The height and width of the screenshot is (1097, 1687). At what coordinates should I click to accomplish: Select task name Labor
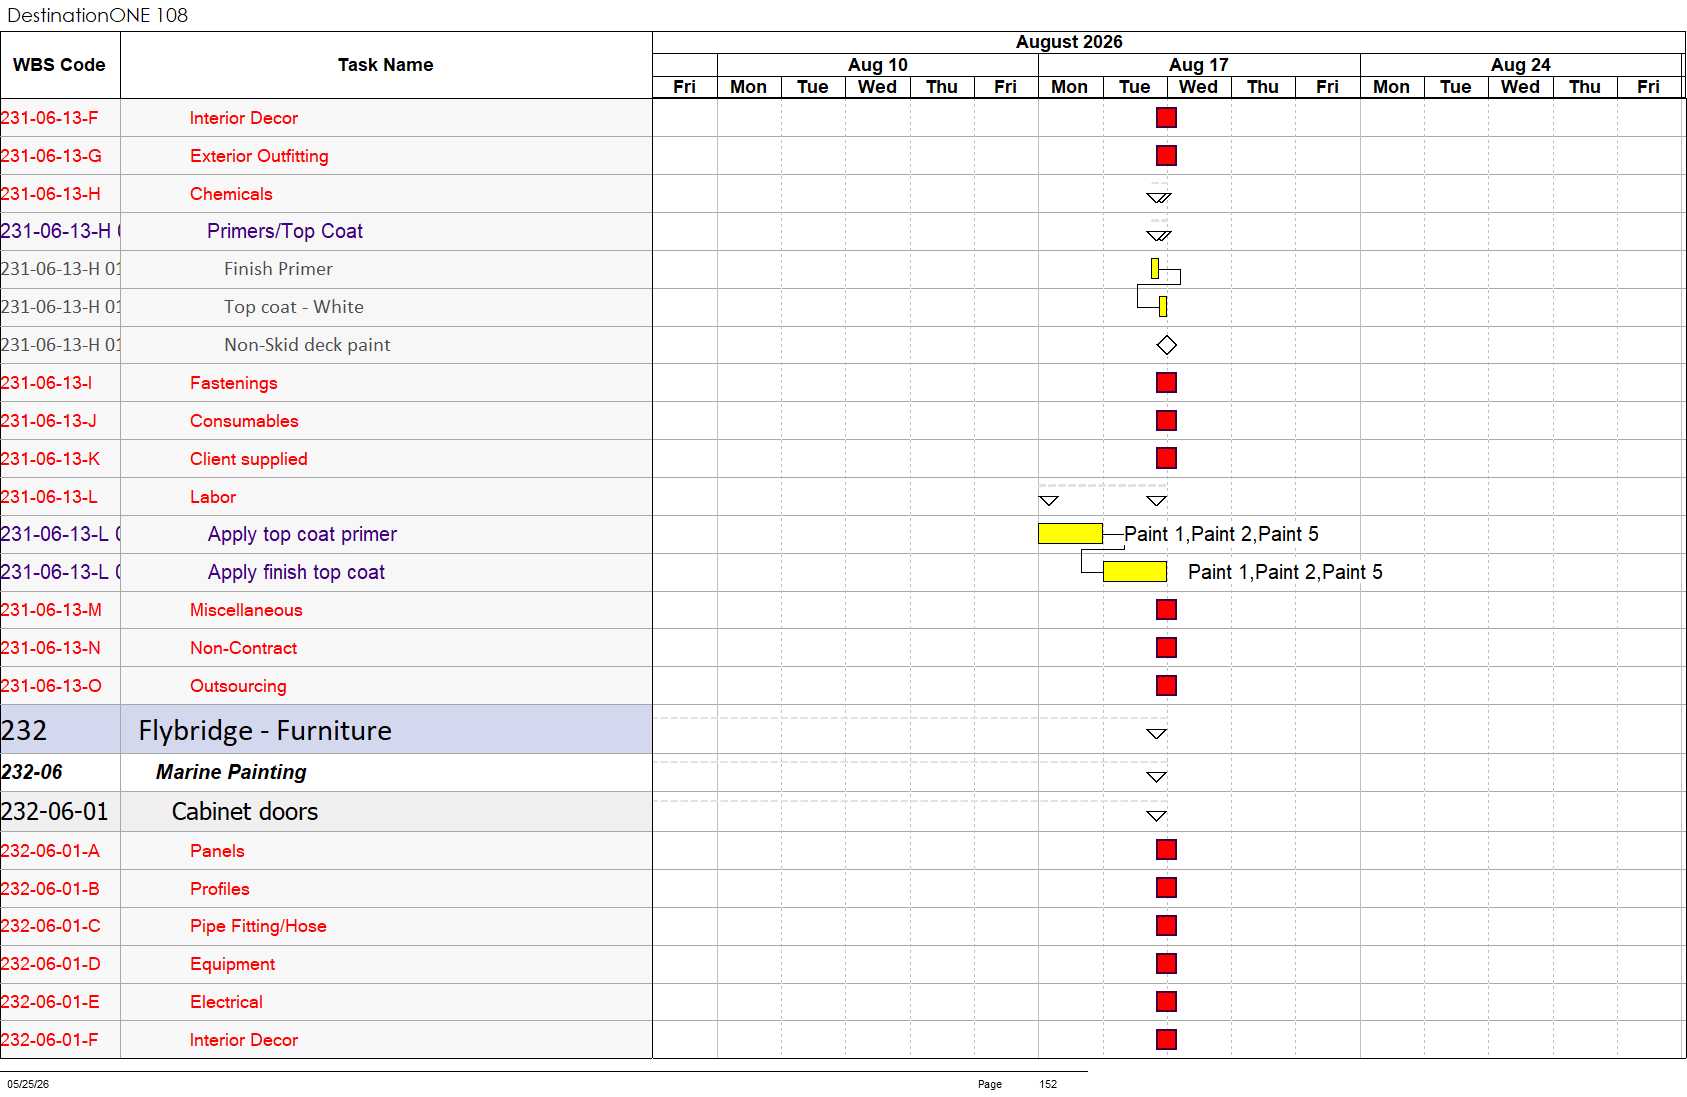pos(213,497)
